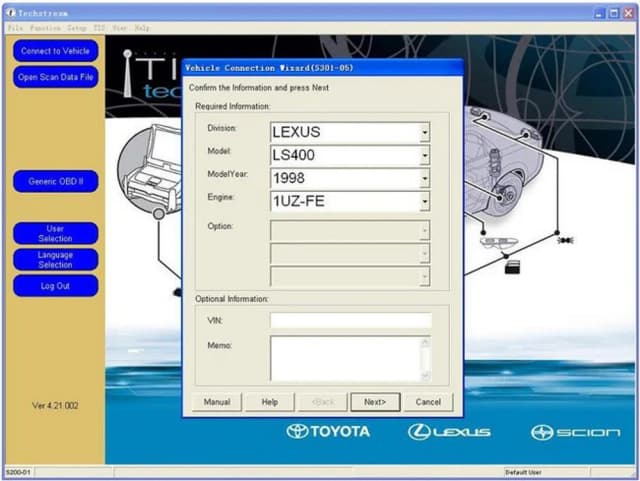Expand the Engine dropdown showing 1UZ-FE
The image size is (640, 481).
pos(424,202)
